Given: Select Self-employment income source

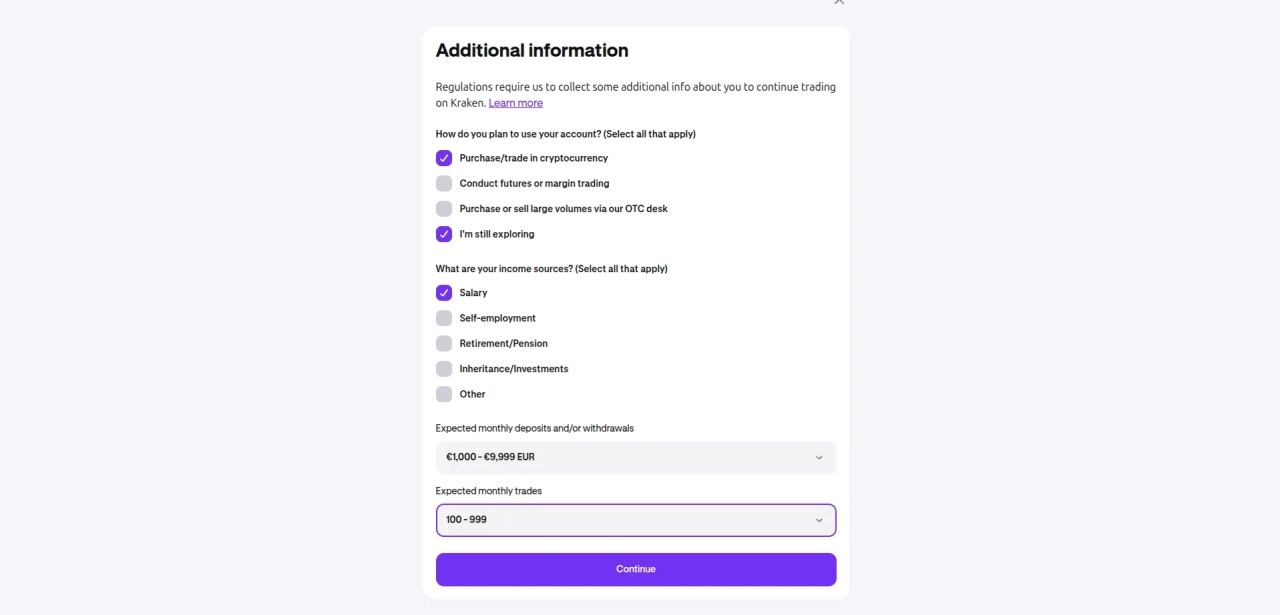Looking at the screenshot, I should click(444, 318).
